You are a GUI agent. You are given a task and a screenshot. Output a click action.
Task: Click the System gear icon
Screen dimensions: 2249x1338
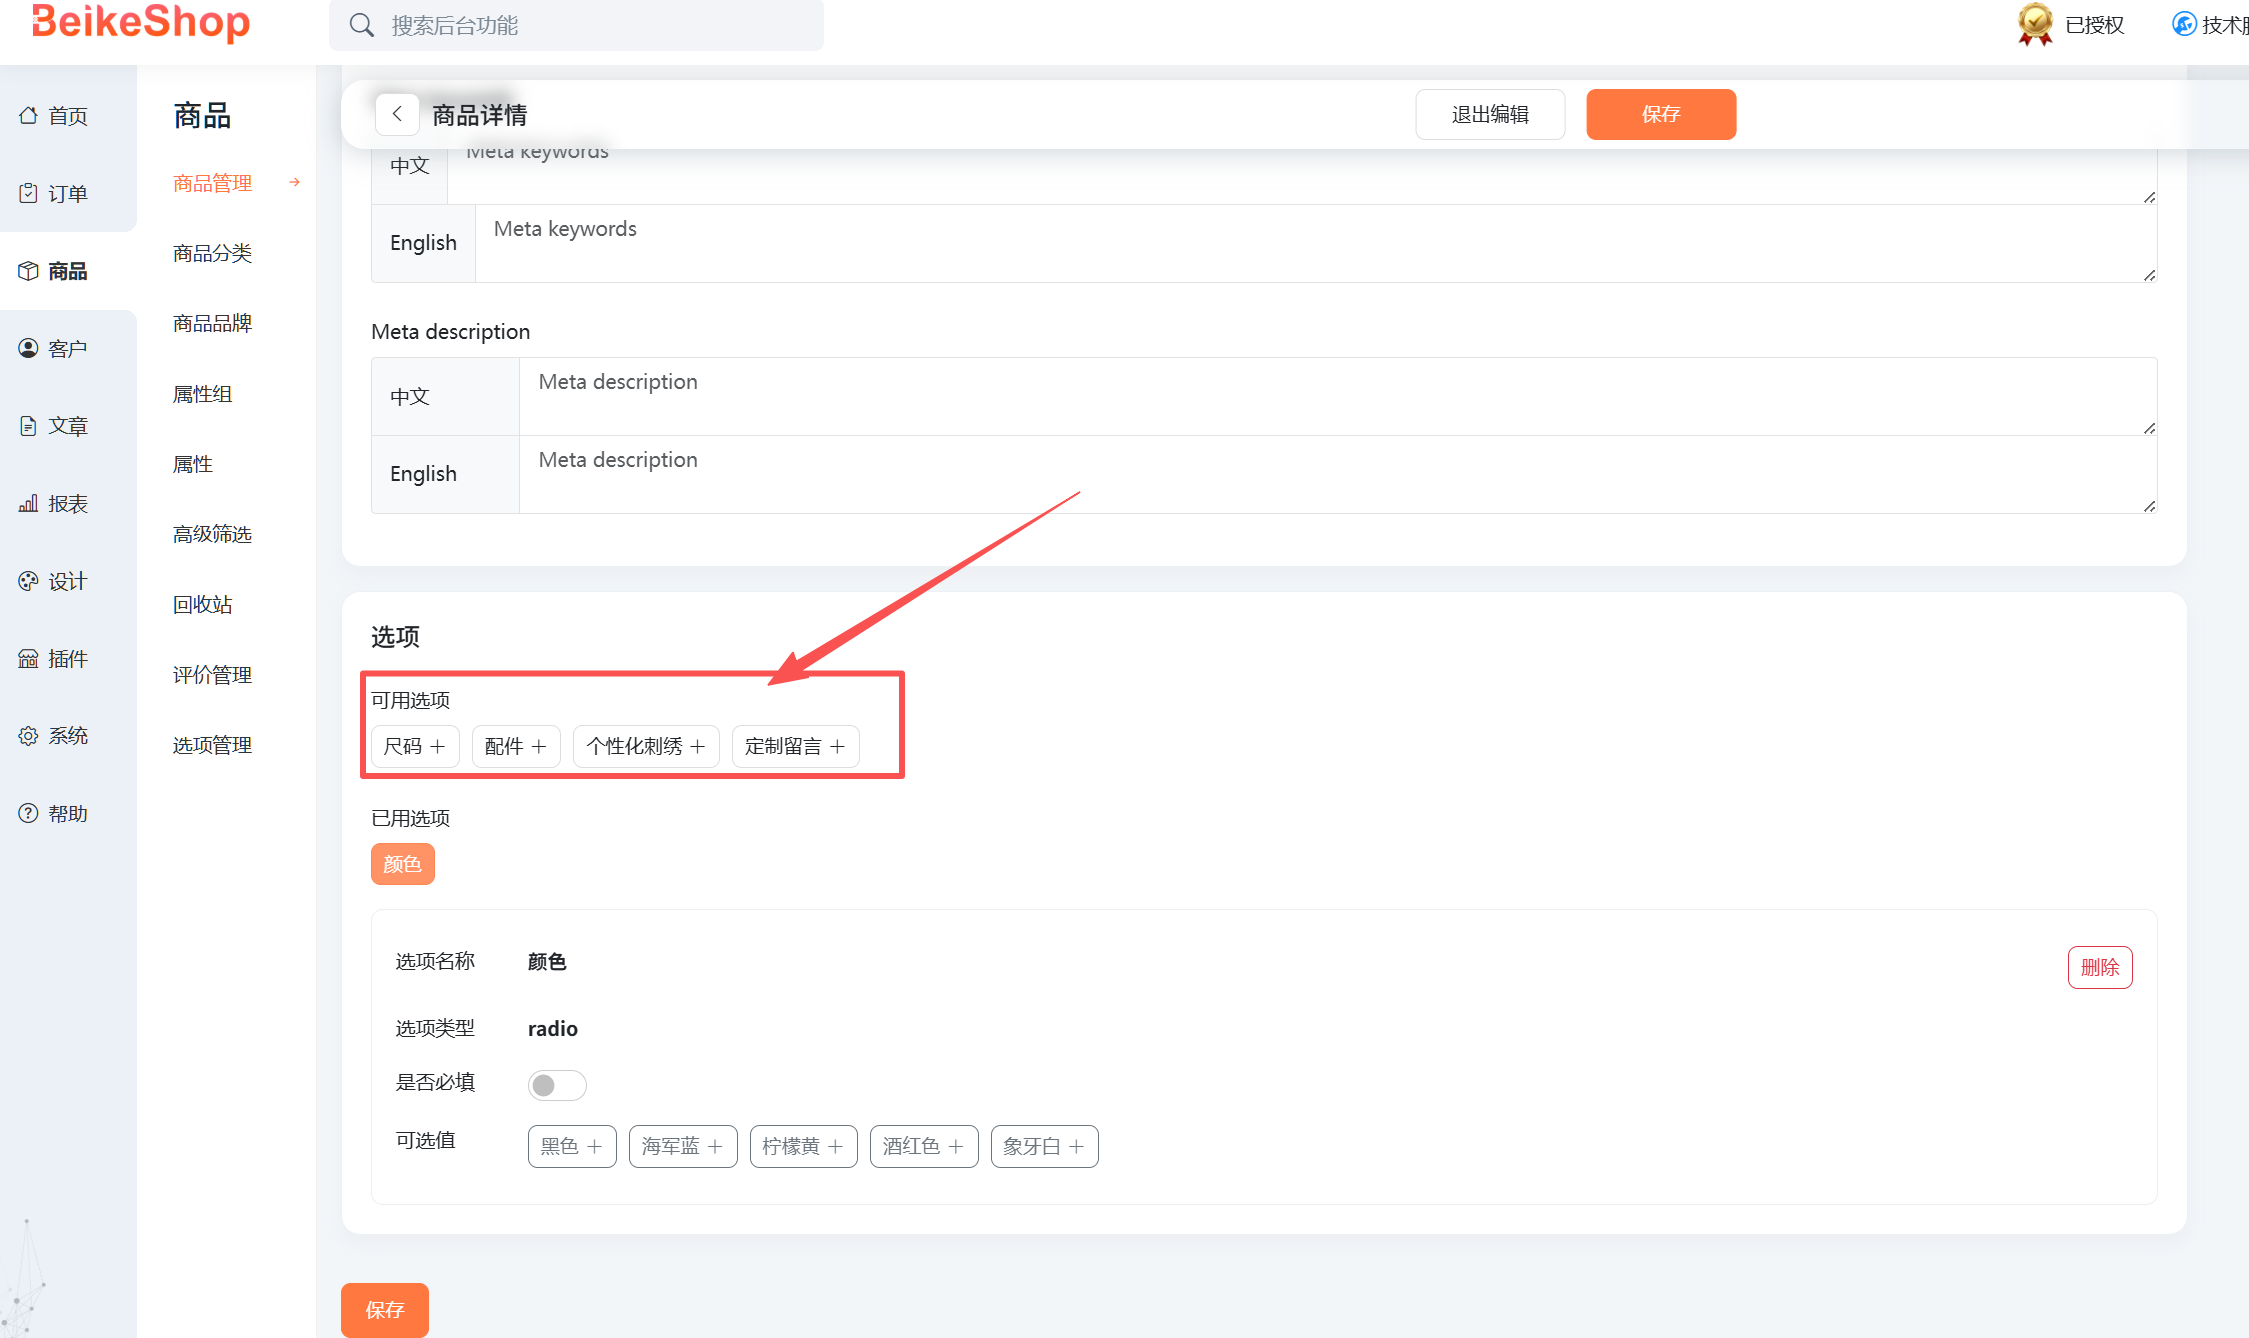(28, 736)
